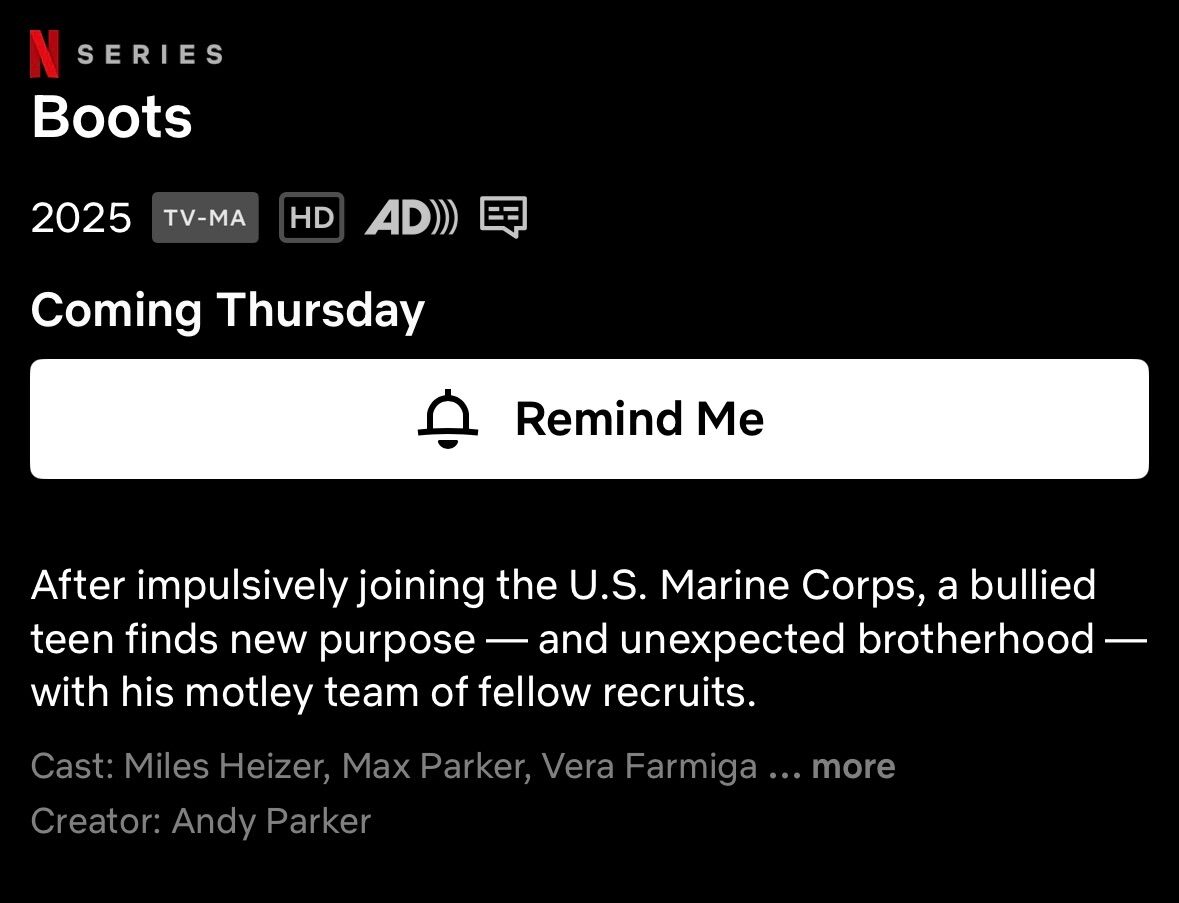The width and height of the screenshot is (1179, 903).
Task: Click the HD quality badge
Action: [x=311, y=217]
